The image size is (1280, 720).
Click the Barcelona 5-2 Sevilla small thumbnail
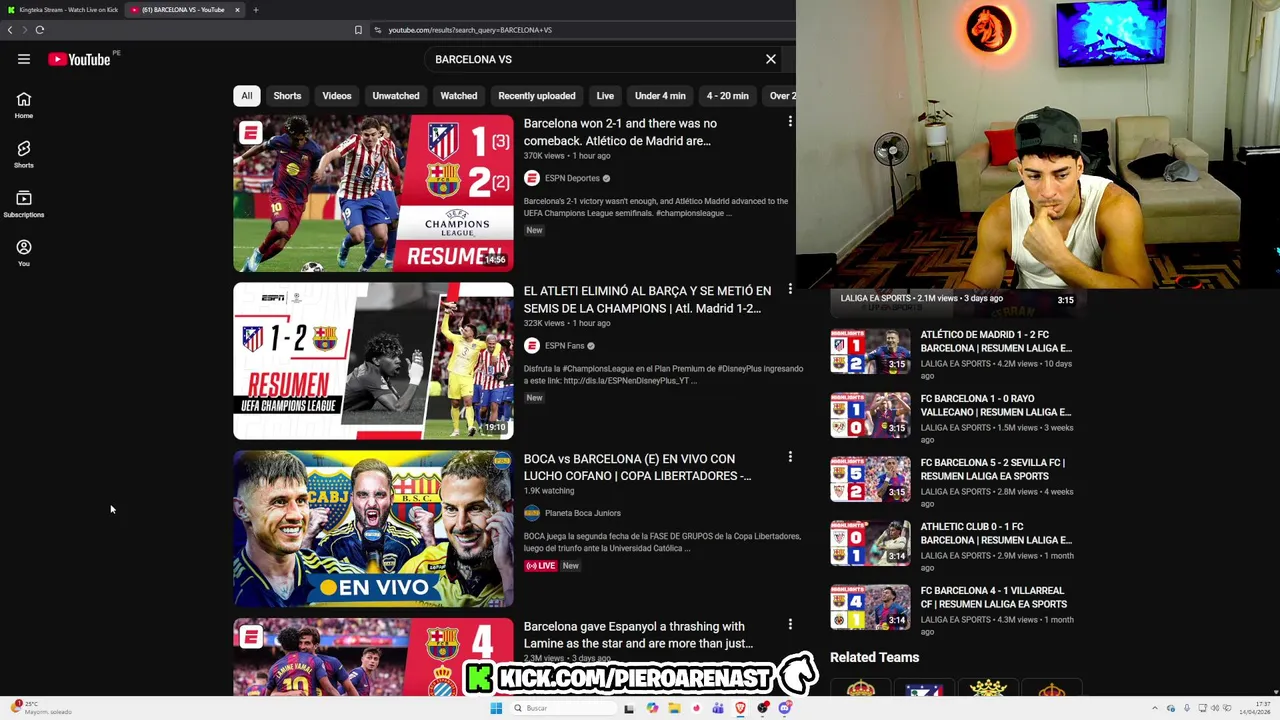(x=870, y=479)
